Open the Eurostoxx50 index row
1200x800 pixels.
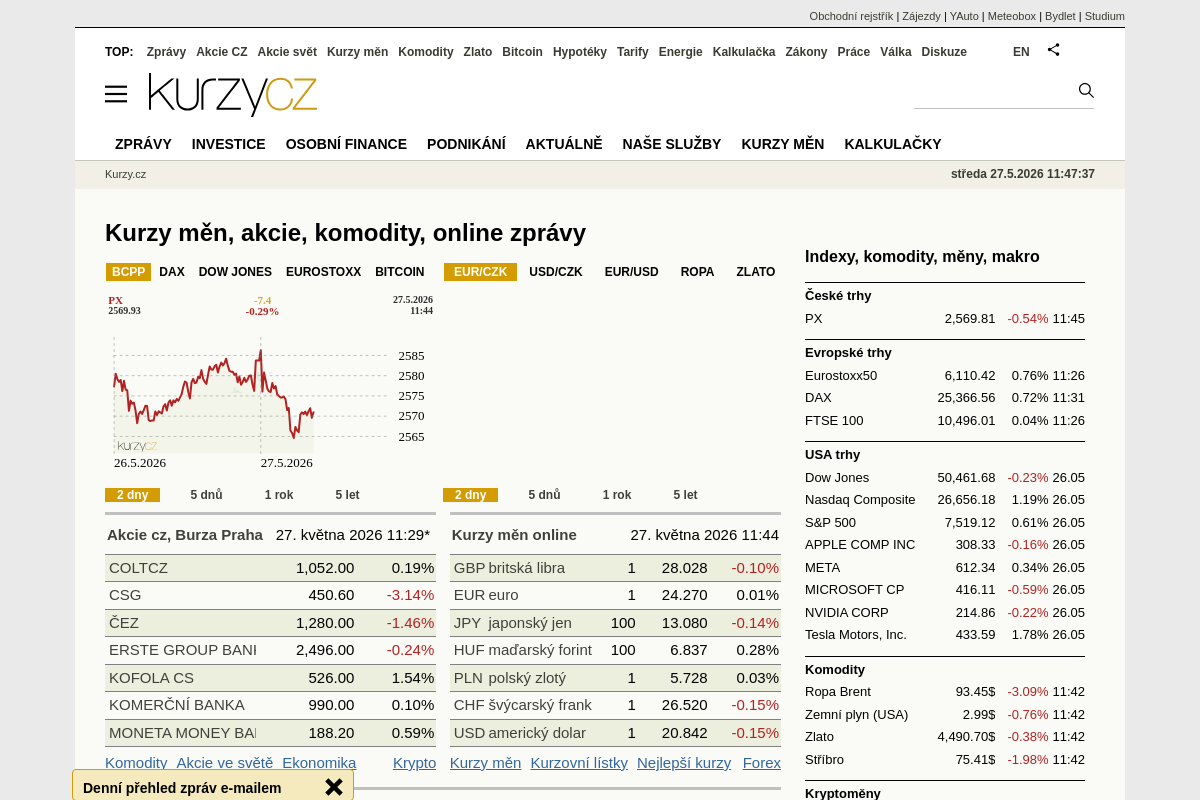coord(945,376)
